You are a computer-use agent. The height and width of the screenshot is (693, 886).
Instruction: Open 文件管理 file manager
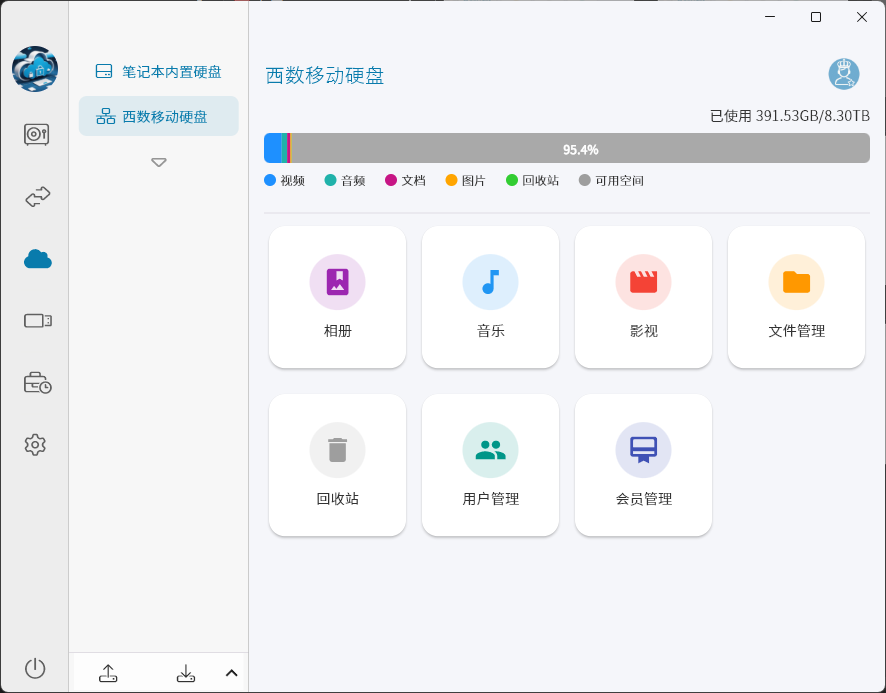pyautogui.click(x=796, y=297)
